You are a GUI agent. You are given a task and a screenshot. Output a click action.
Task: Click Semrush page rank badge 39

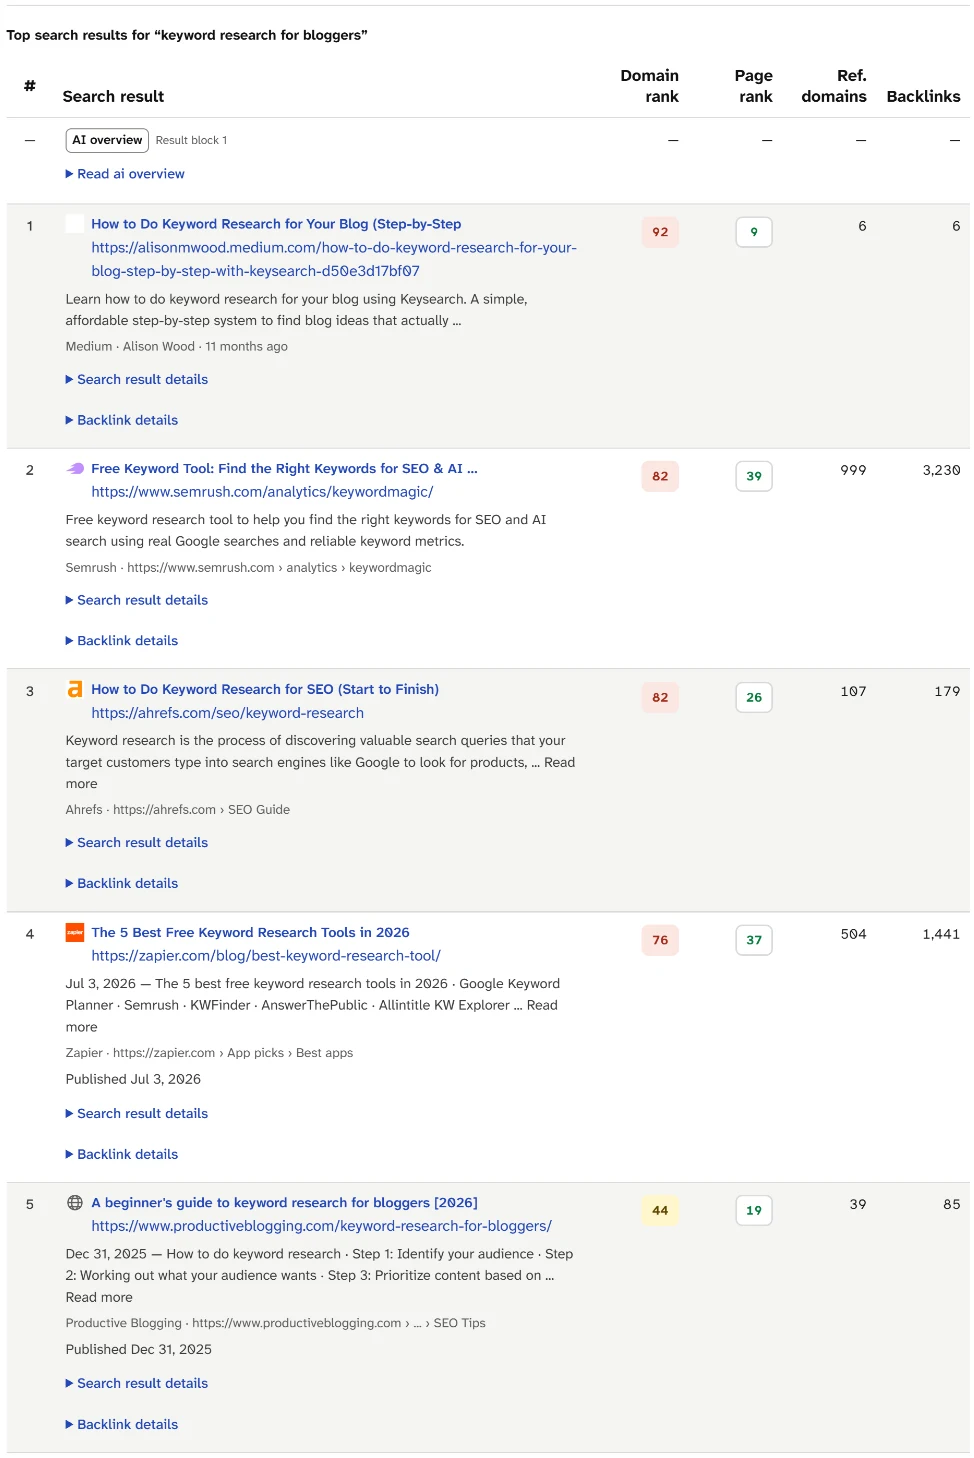tap(754, 476)
